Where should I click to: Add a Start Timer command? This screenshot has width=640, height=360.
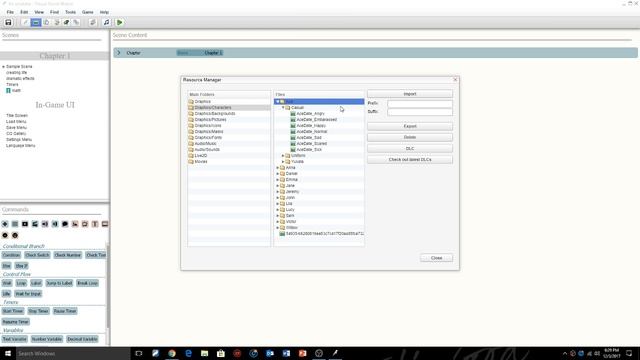coord(13,311)
